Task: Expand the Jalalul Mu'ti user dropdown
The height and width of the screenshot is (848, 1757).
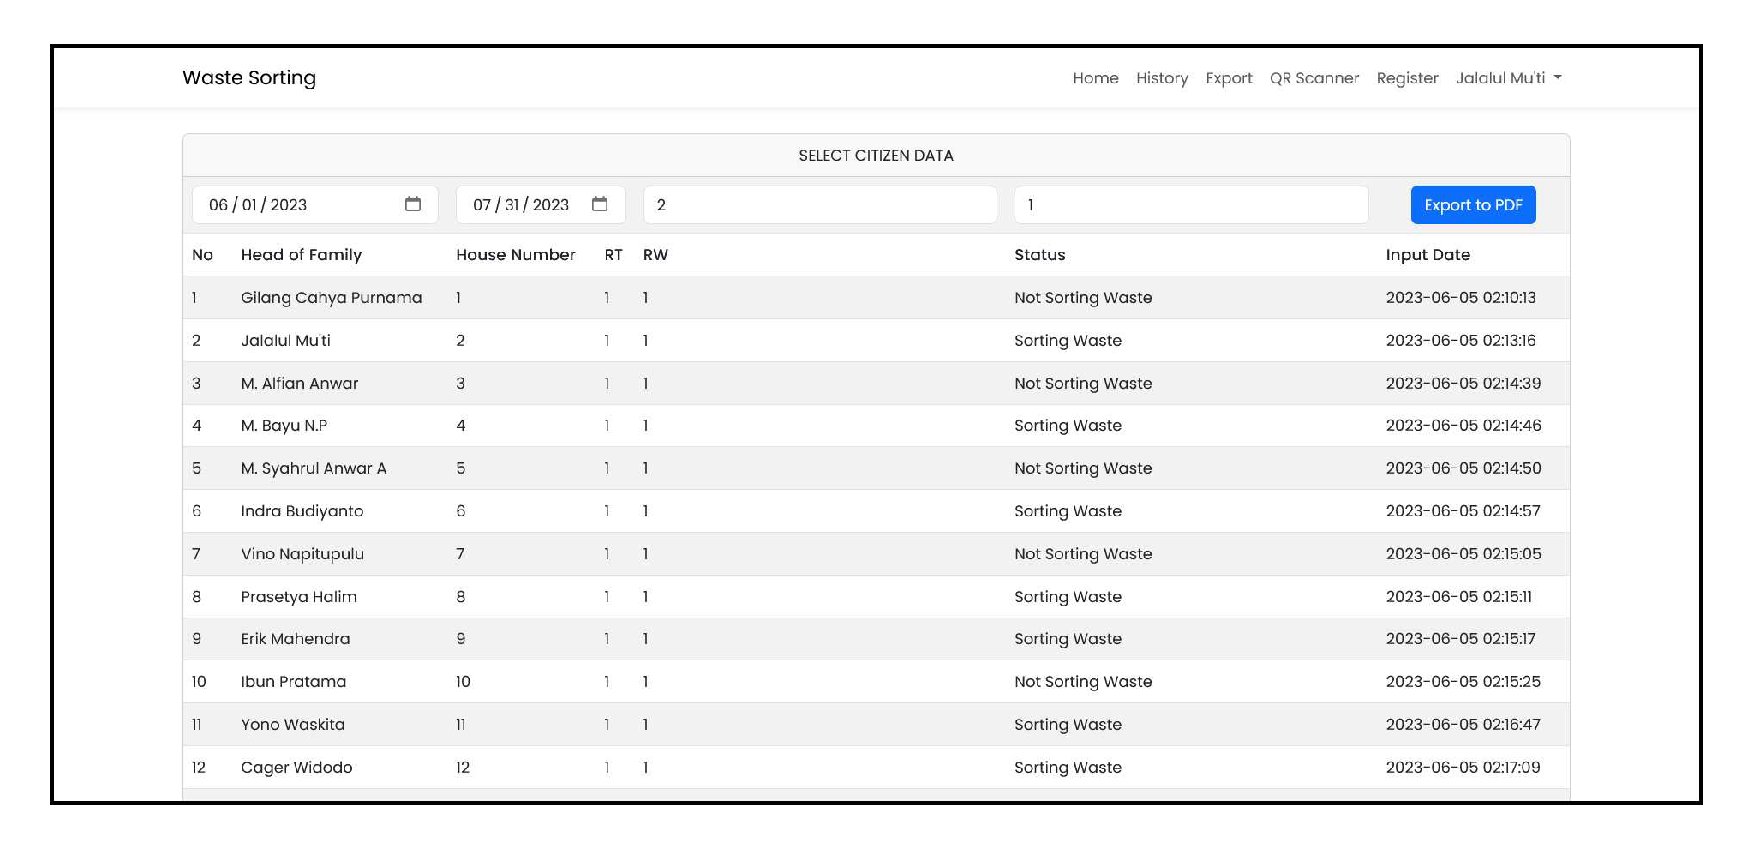Action: pyautogui.click(x=1508, y=78)
